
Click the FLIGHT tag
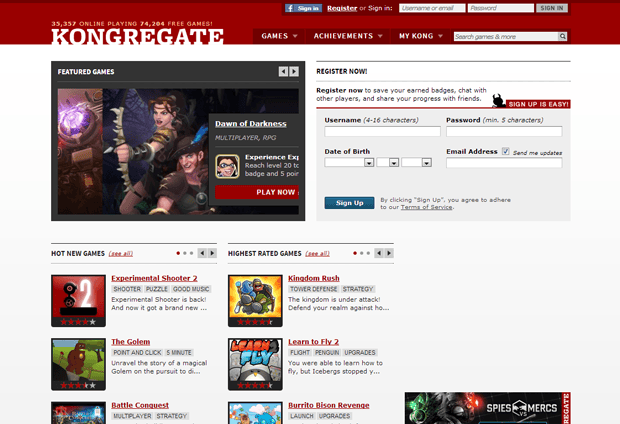point(300,352)
